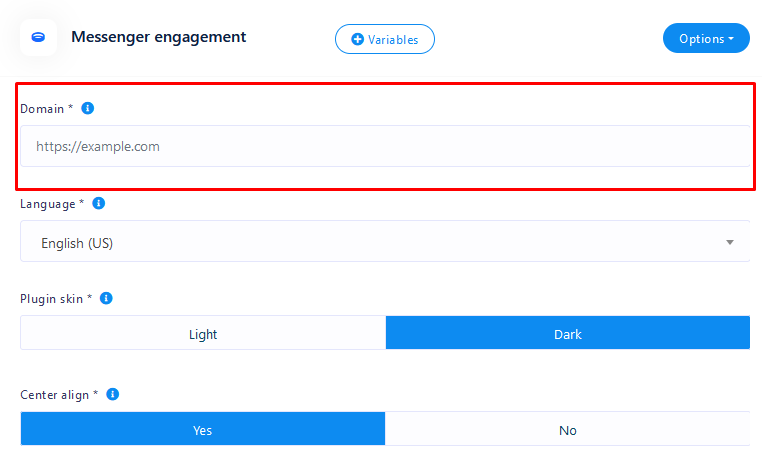Select the Light plugin skin
This screenshot has height=472, width=762.
point(203,334)
